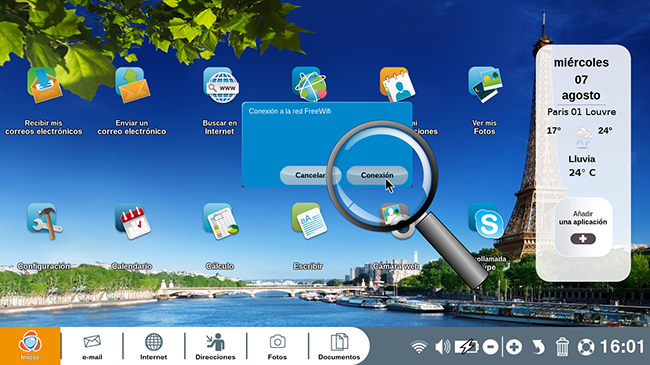This screenshot has height=365, width=650.
Task: Add an application with plus button
Action: [x=583, y=239]
